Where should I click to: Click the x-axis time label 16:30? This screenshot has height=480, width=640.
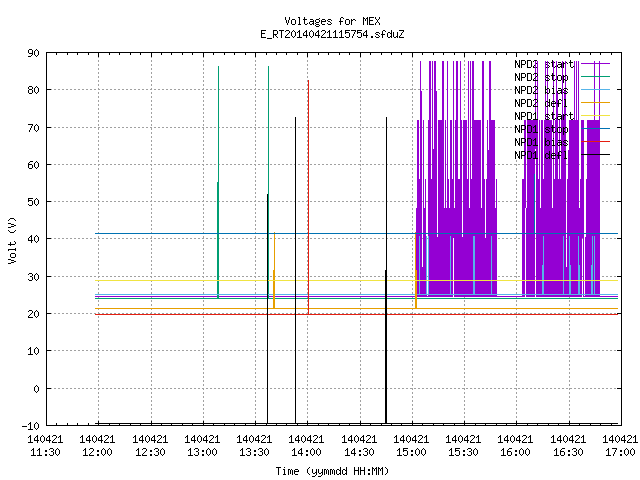coord(568,453)
